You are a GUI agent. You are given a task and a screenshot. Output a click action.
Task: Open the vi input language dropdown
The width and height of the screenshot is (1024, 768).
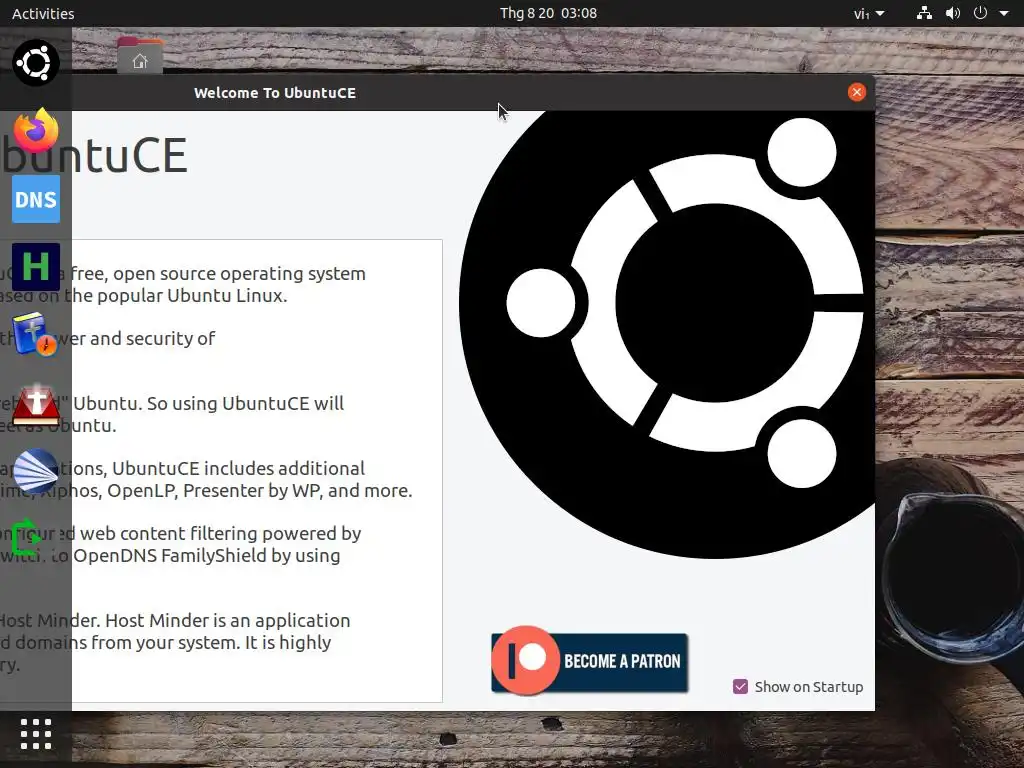click(x=869, y=13)
